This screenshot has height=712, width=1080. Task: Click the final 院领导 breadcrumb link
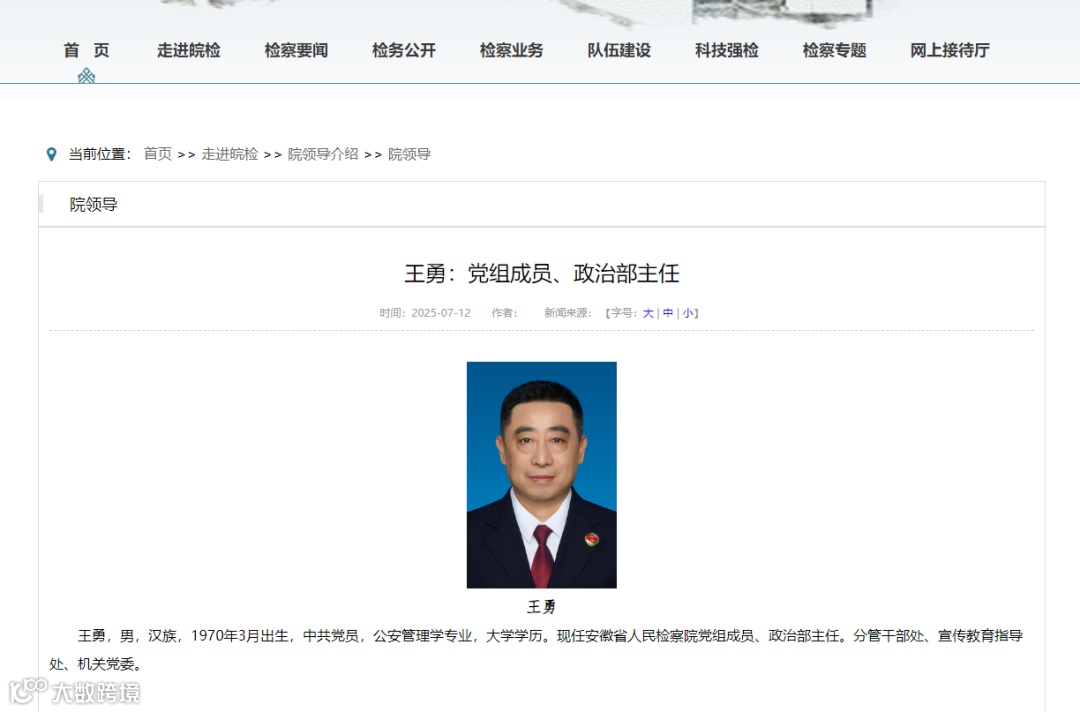tap(409, 154)
